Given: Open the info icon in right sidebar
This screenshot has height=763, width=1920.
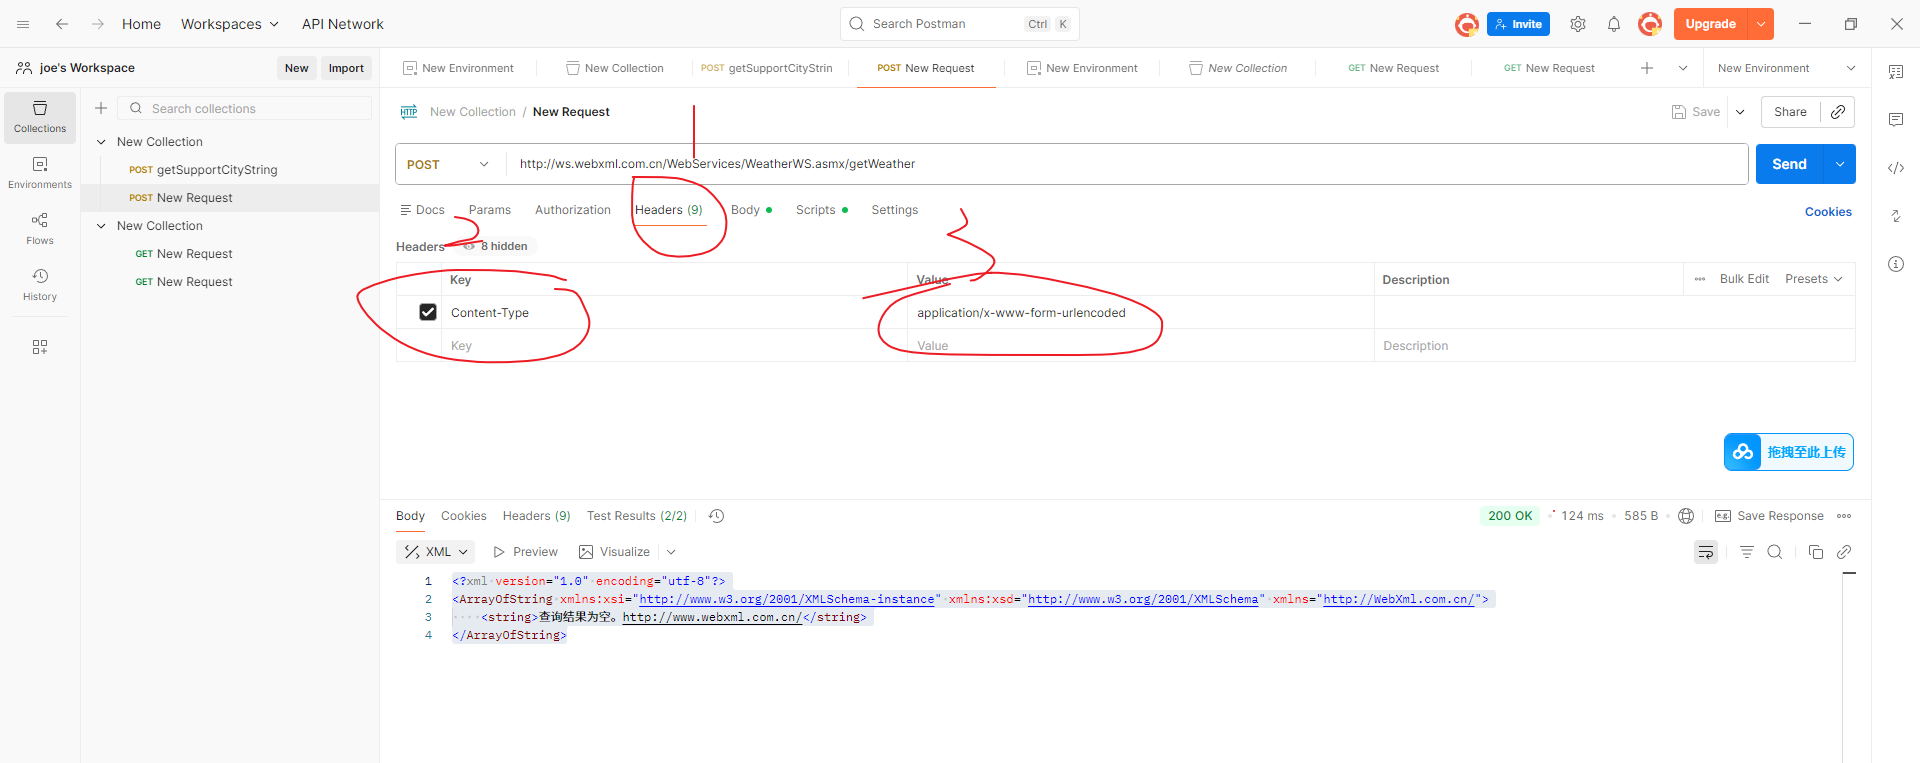Looking at the screenshot, I should 1896,264.
